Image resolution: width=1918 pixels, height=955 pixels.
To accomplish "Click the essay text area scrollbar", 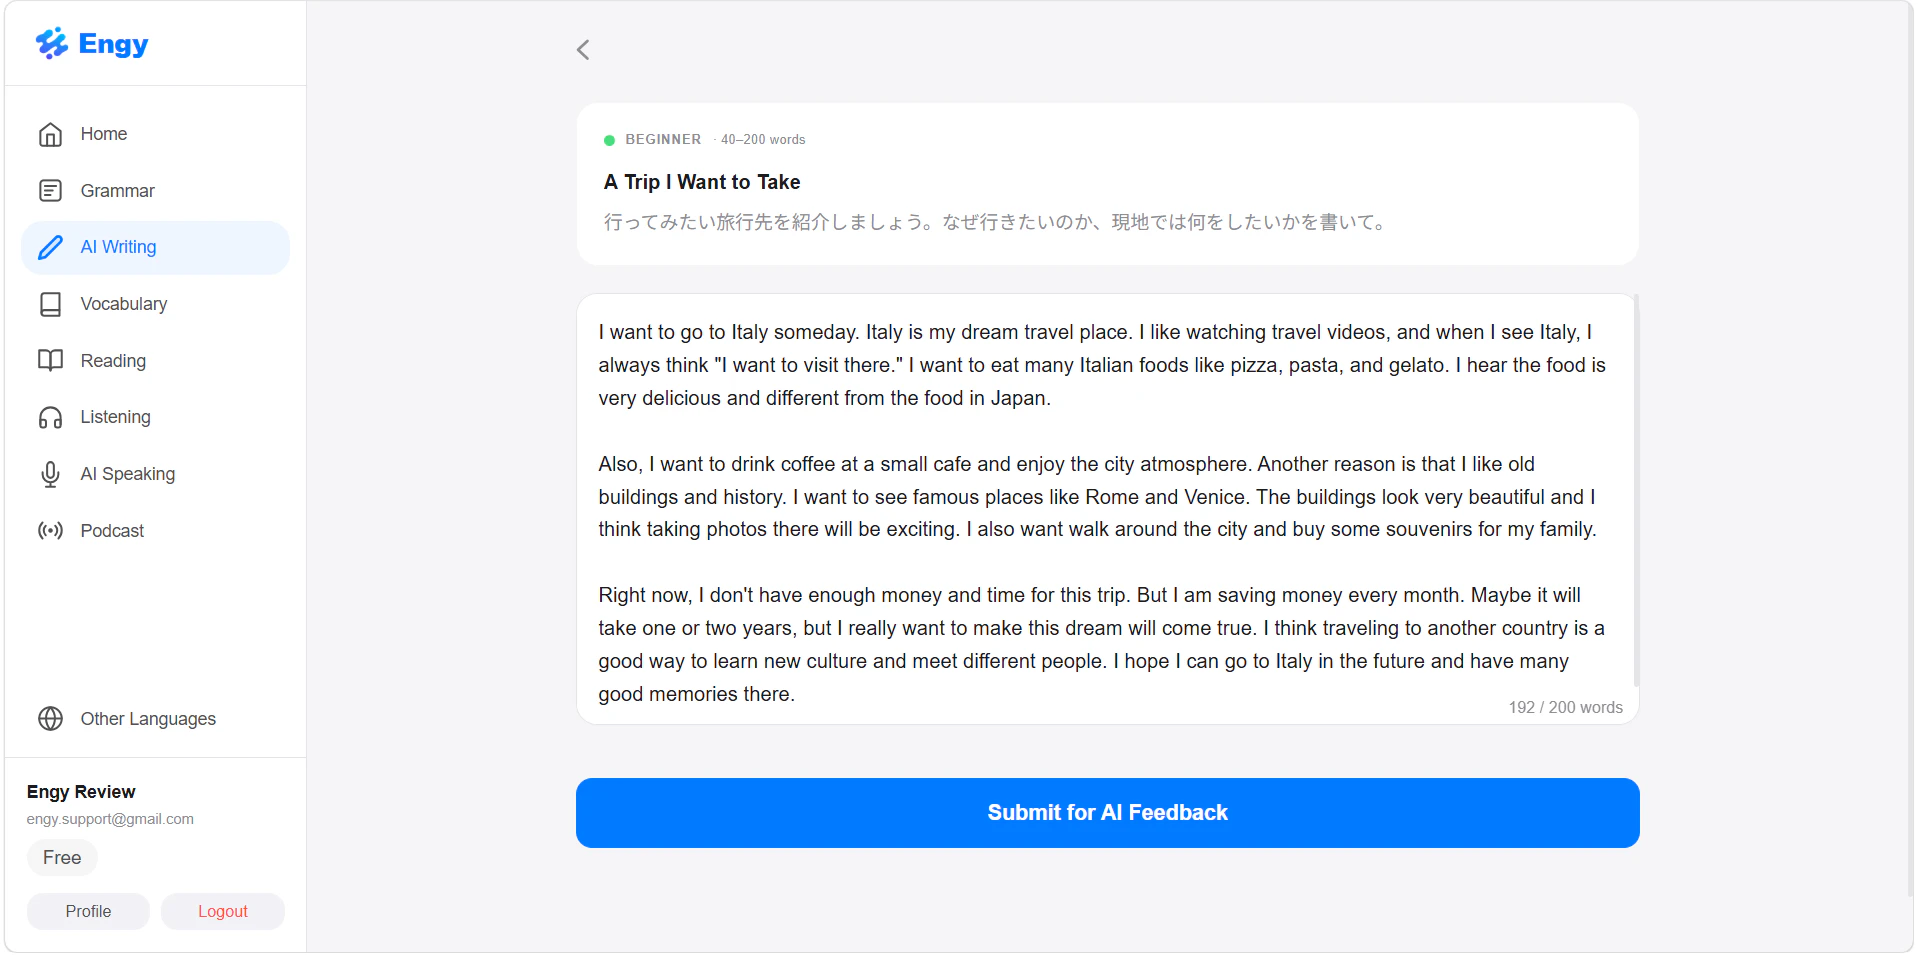I will 1636,490.
